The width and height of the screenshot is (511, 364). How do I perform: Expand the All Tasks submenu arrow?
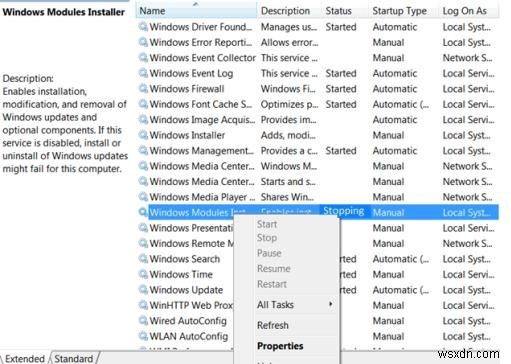click(x=330, y=304)
